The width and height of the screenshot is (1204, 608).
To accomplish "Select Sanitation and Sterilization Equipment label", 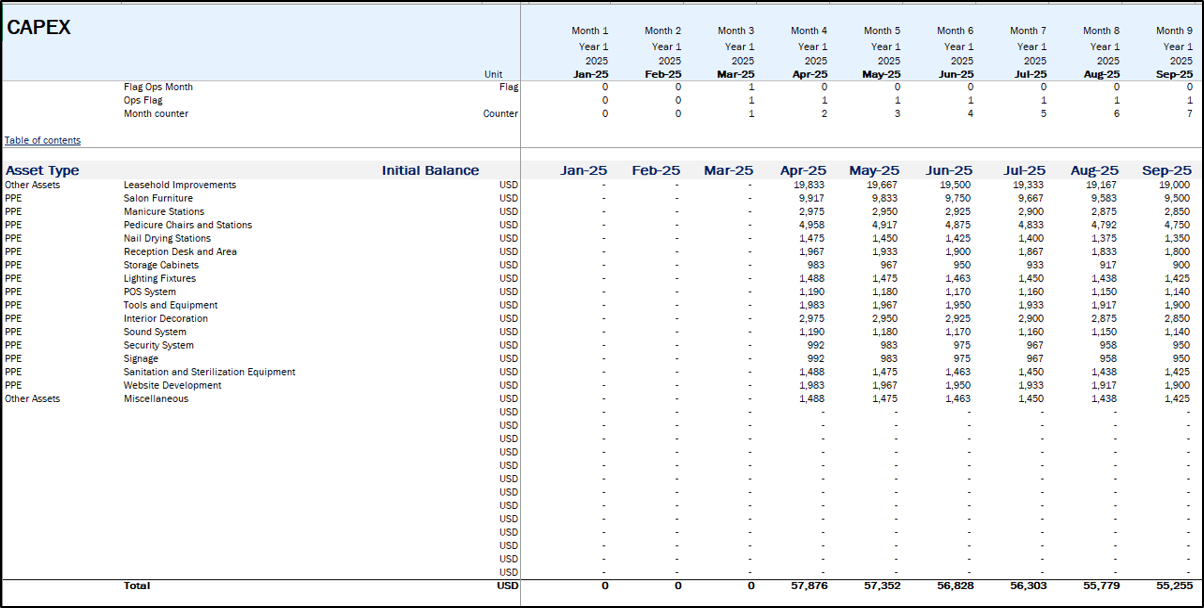I will (209, 372).
